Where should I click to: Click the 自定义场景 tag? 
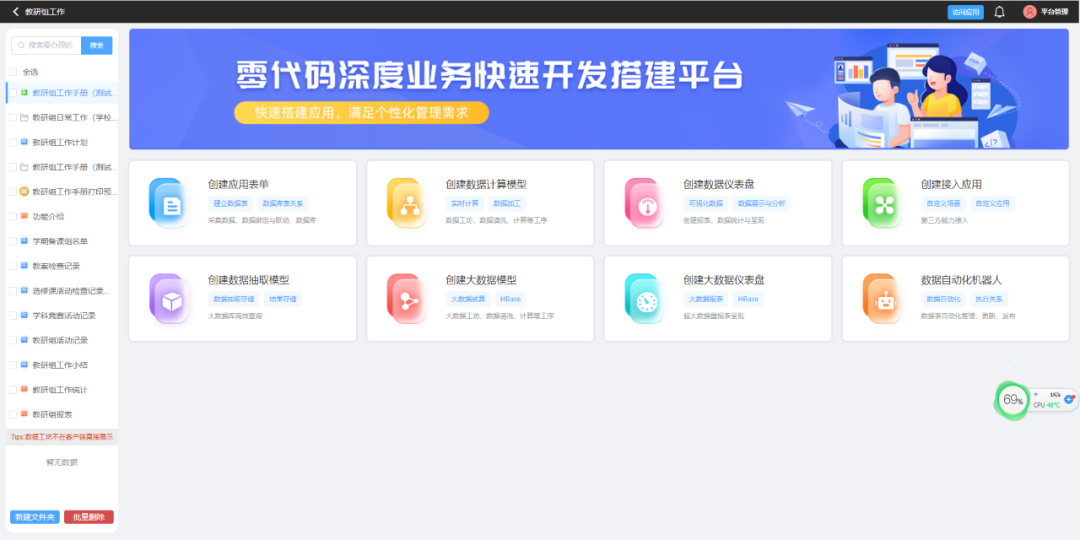tap(944, 203)
